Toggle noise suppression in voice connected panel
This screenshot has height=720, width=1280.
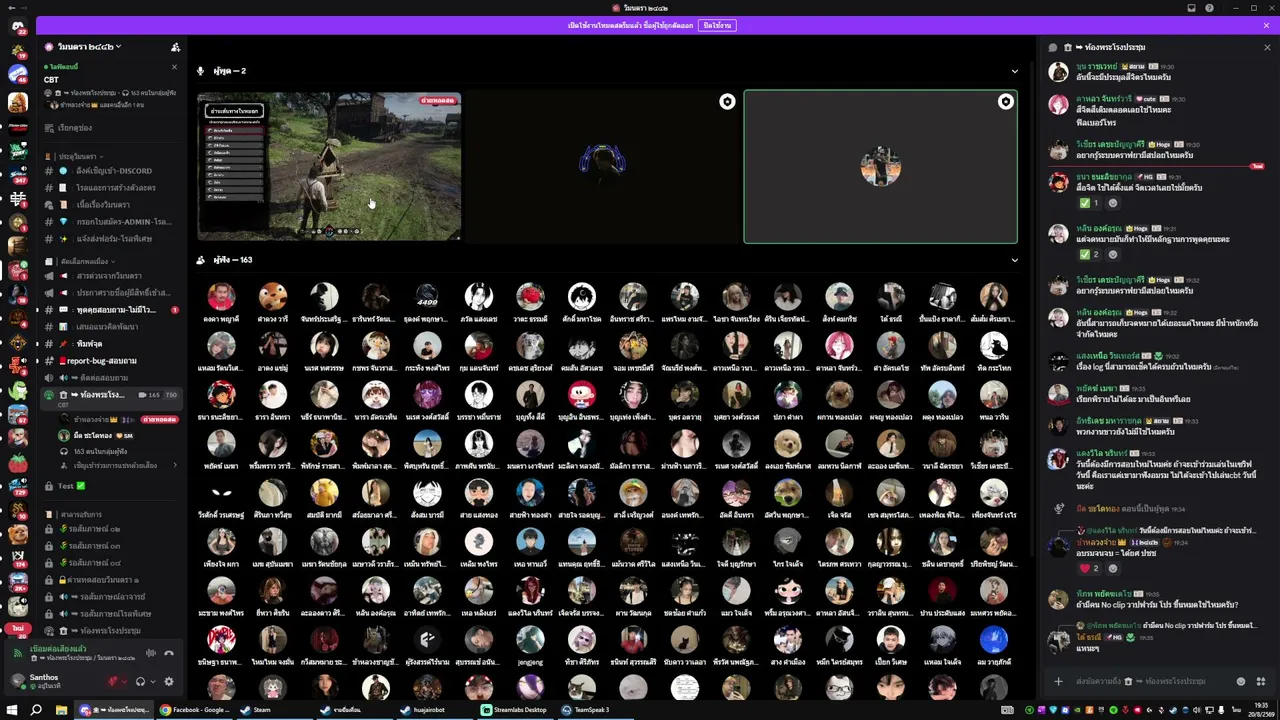click(x=150, y=653)
